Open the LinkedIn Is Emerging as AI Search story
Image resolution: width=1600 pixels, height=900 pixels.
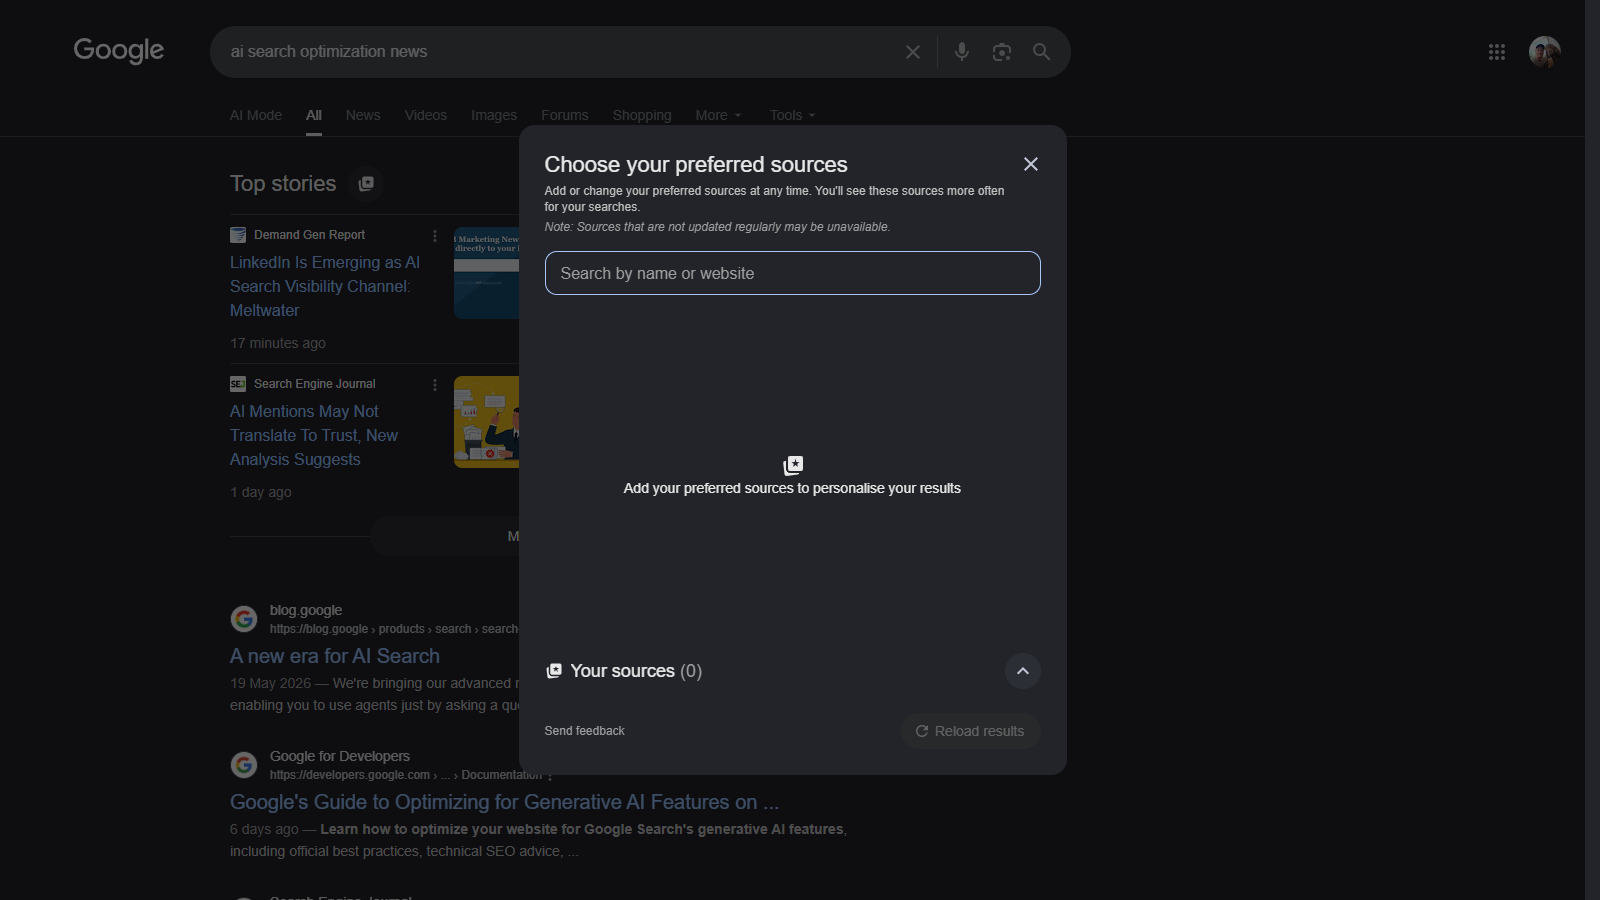[x=326, y=286]
